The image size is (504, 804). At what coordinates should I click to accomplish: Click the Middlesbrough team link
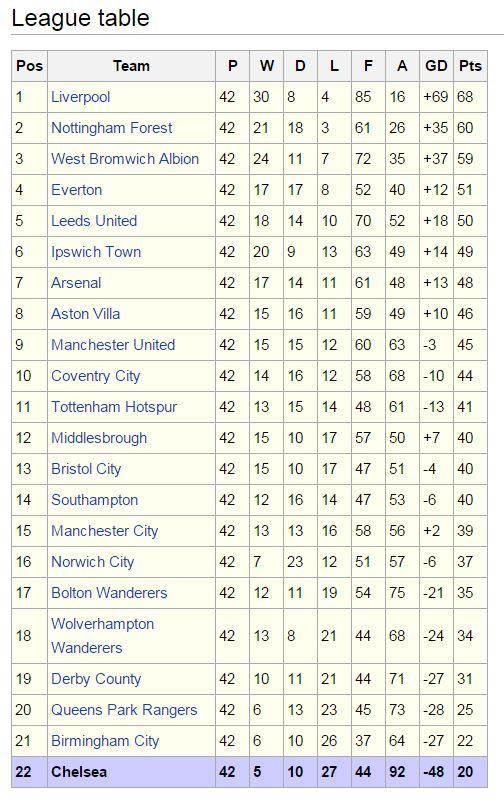click(99, 438)
